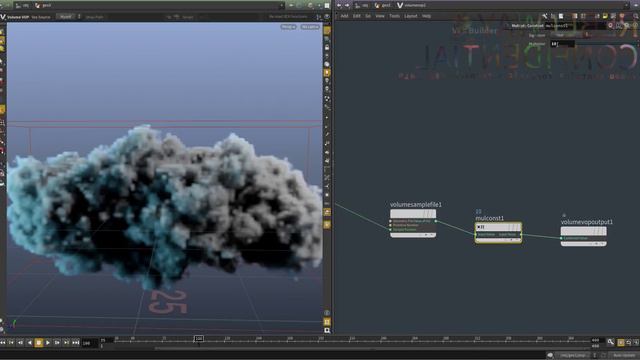
Task: Jump to obj level in network path
Action: (x=361, y=5)
